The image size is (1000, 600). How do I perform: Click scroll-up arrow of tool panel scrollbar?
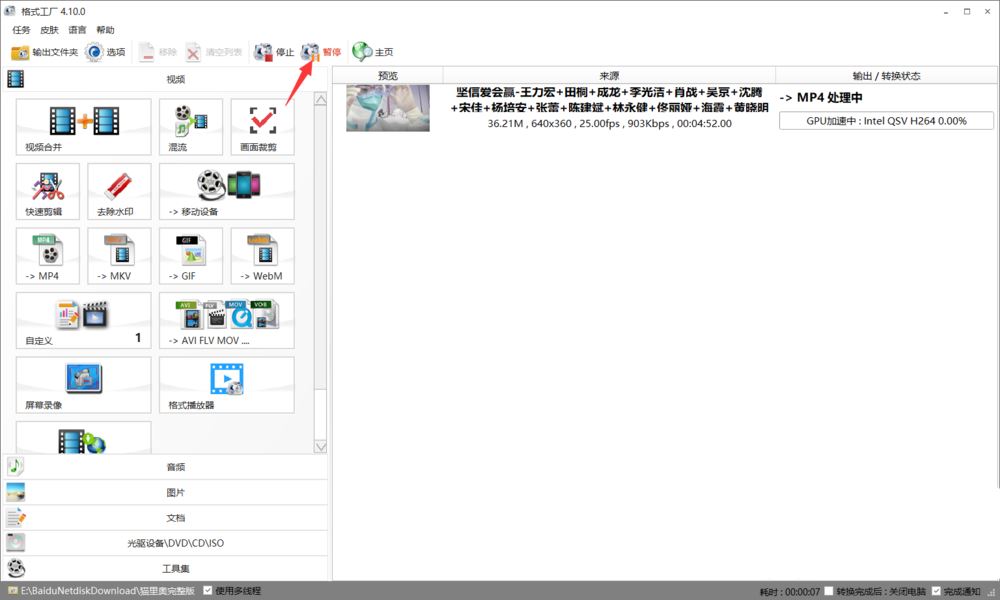pos(320,99)
